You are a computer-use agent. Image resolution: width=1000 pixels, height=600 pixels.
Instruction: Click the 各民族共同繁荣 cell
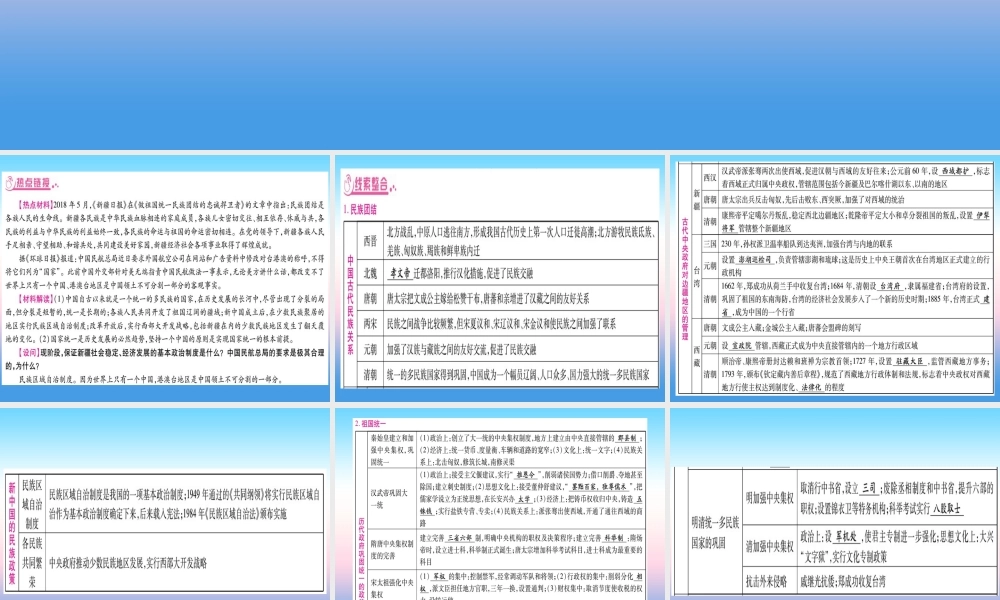(32, 562)
